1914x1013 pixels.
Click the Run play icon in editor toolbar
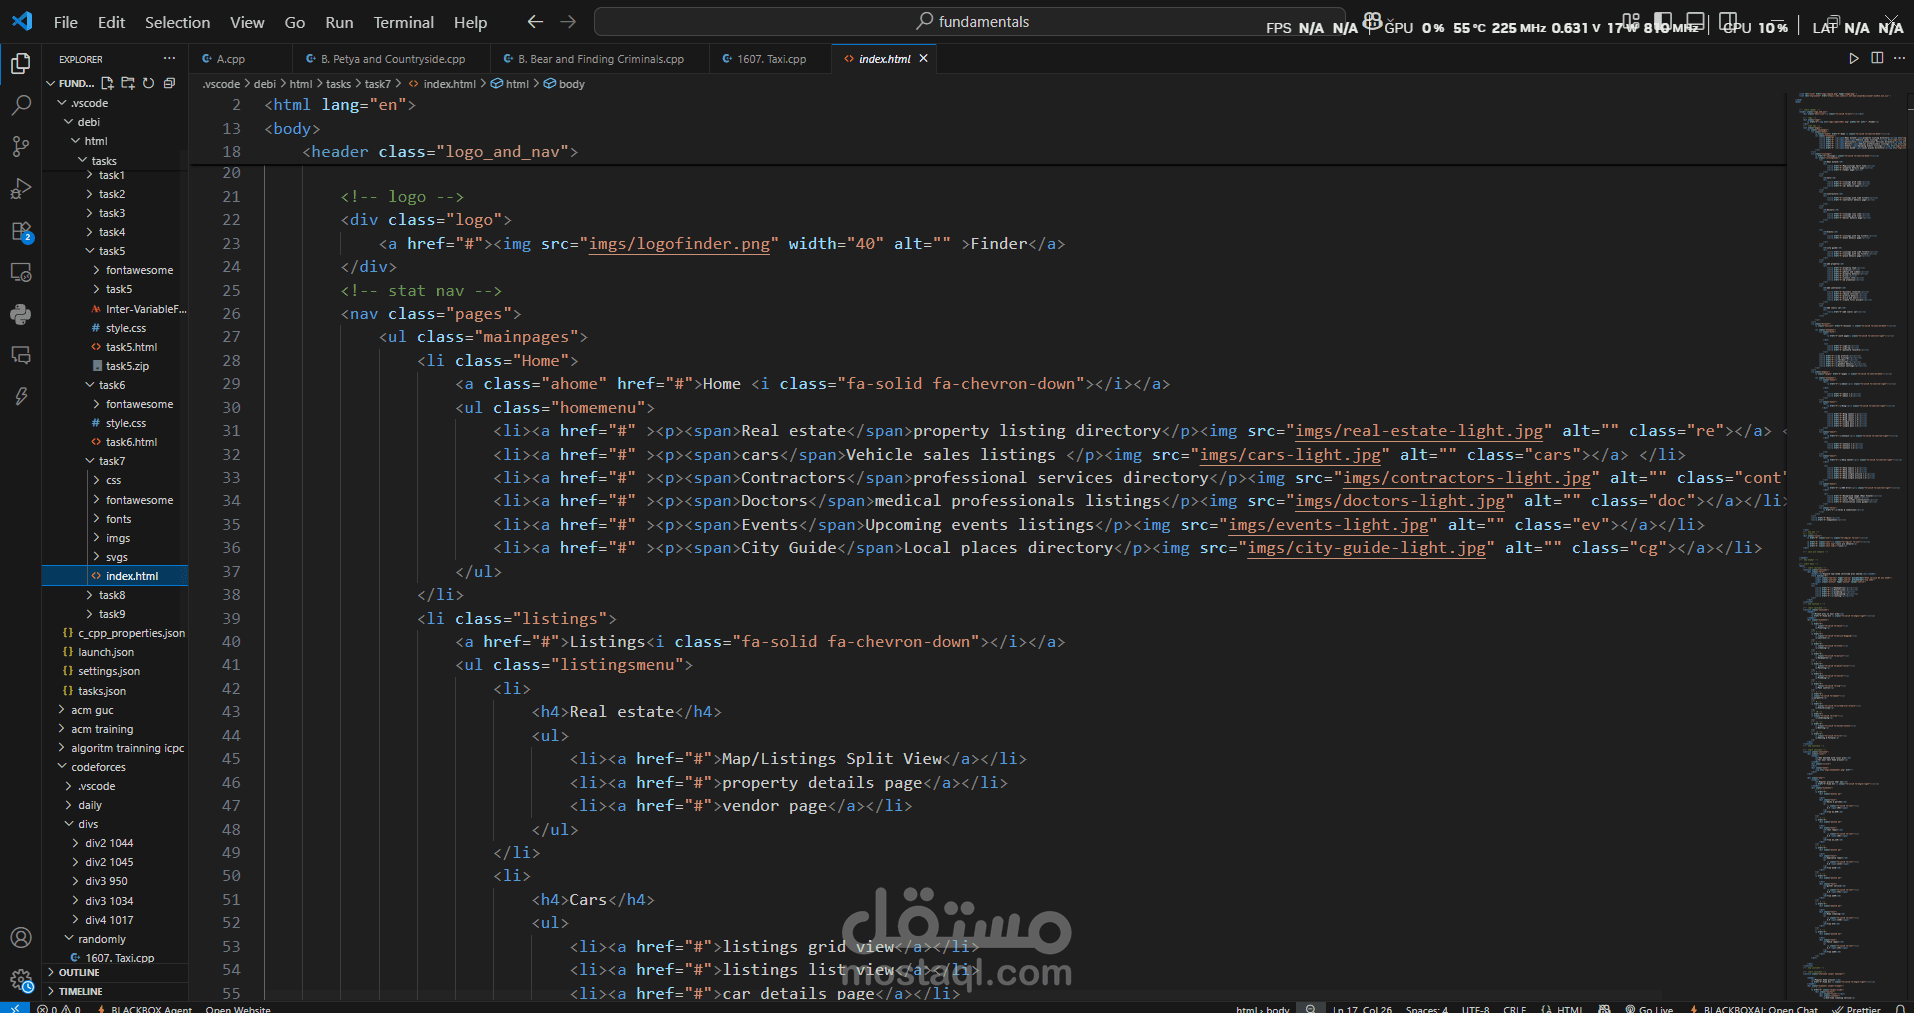coord(1853,59)
